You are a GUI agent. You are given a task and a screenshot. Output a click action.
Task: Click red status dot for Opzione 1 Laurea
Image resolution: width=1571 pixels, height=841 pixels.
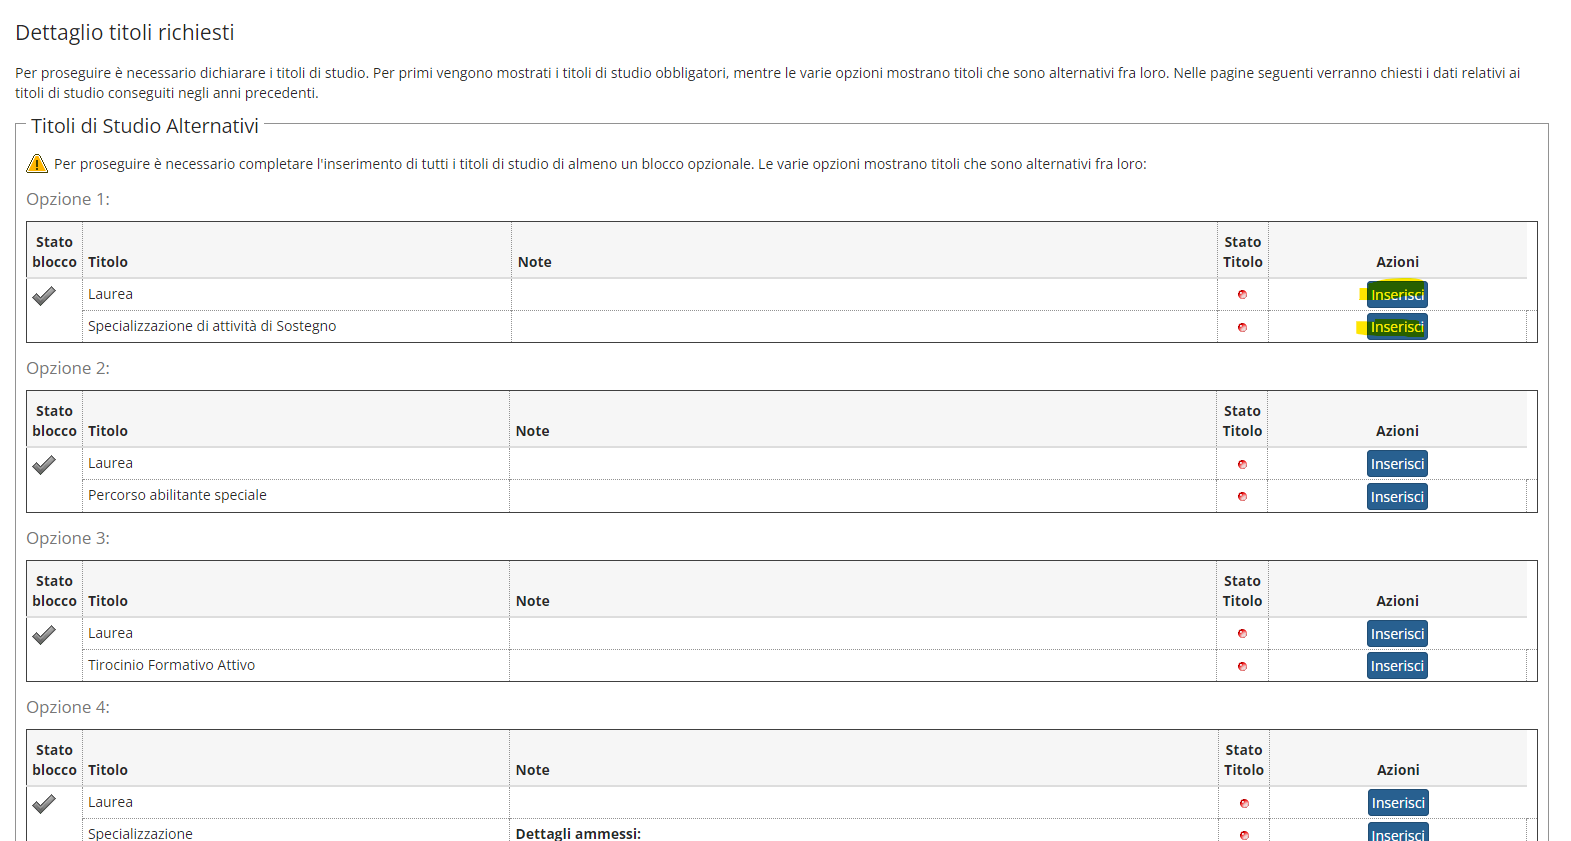pos(1242,294)
